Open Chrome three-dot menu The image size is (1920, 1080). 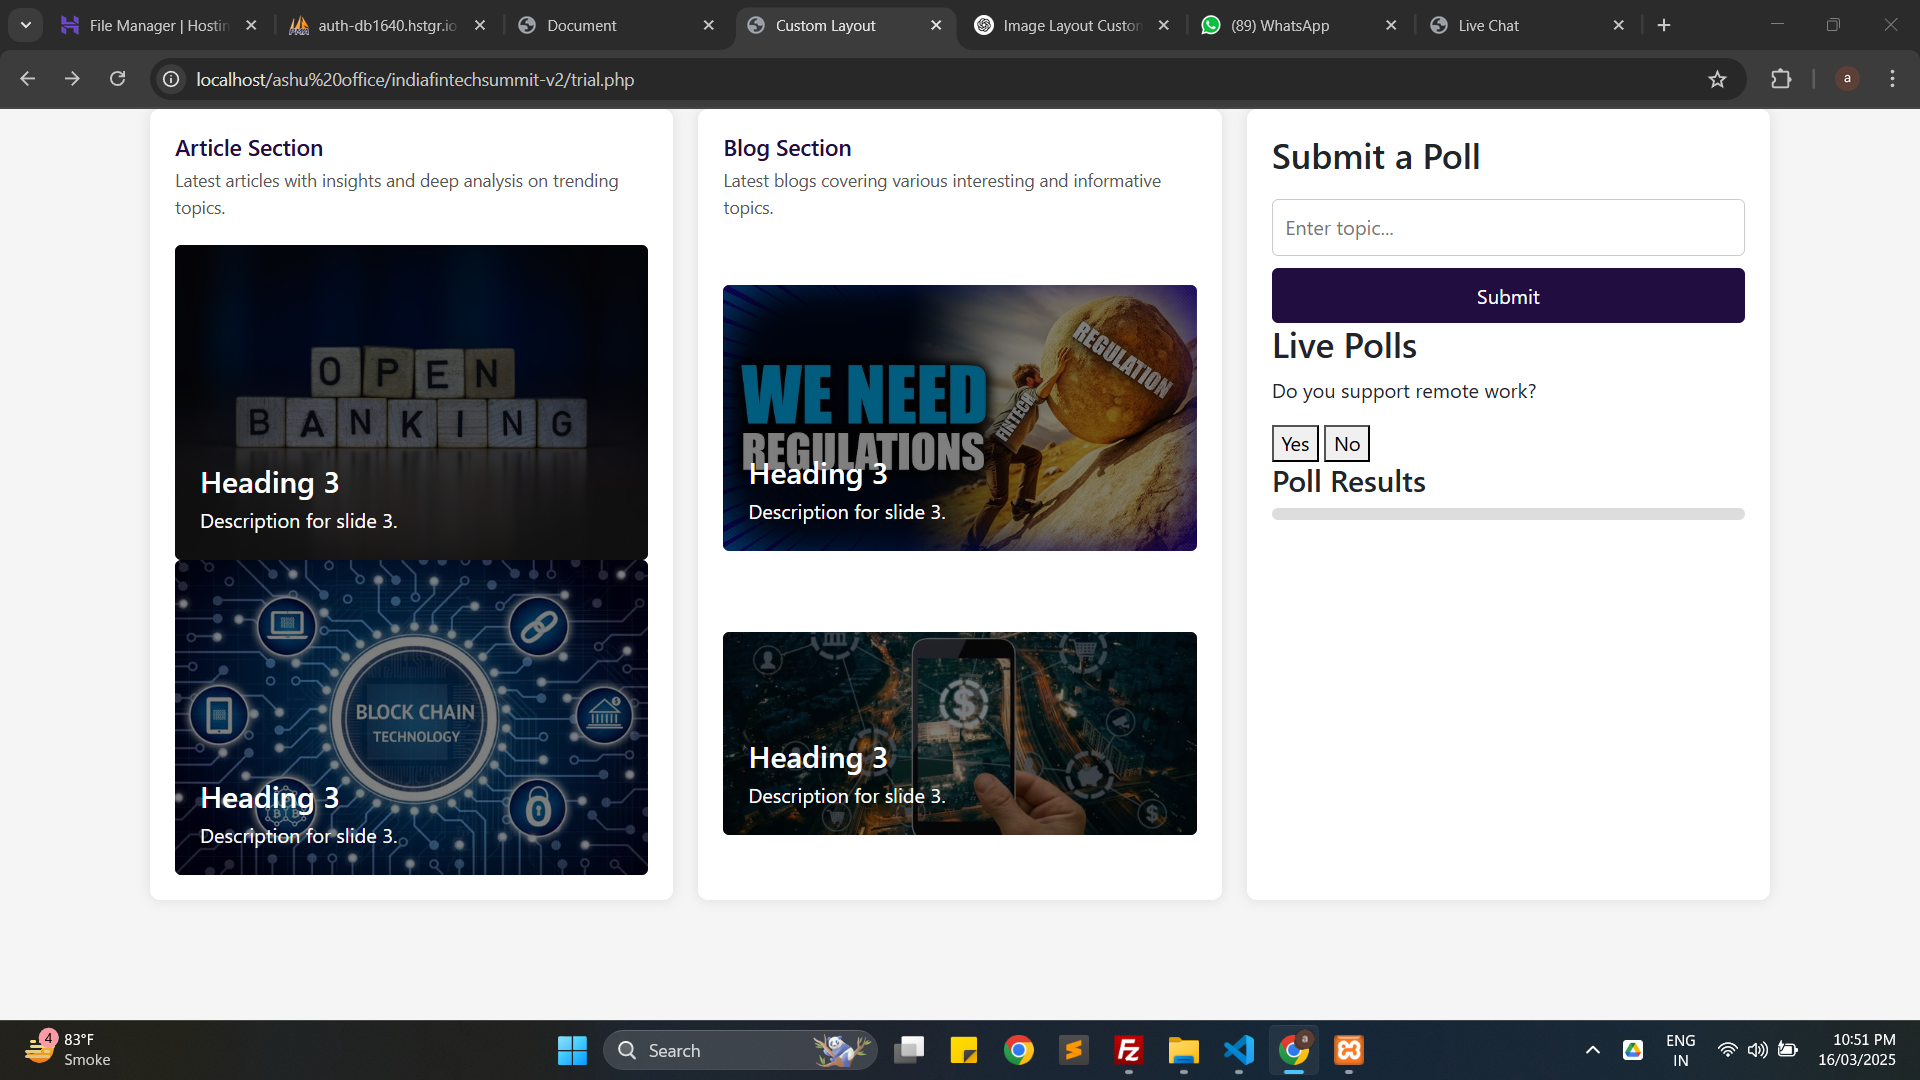point(1892,79)
